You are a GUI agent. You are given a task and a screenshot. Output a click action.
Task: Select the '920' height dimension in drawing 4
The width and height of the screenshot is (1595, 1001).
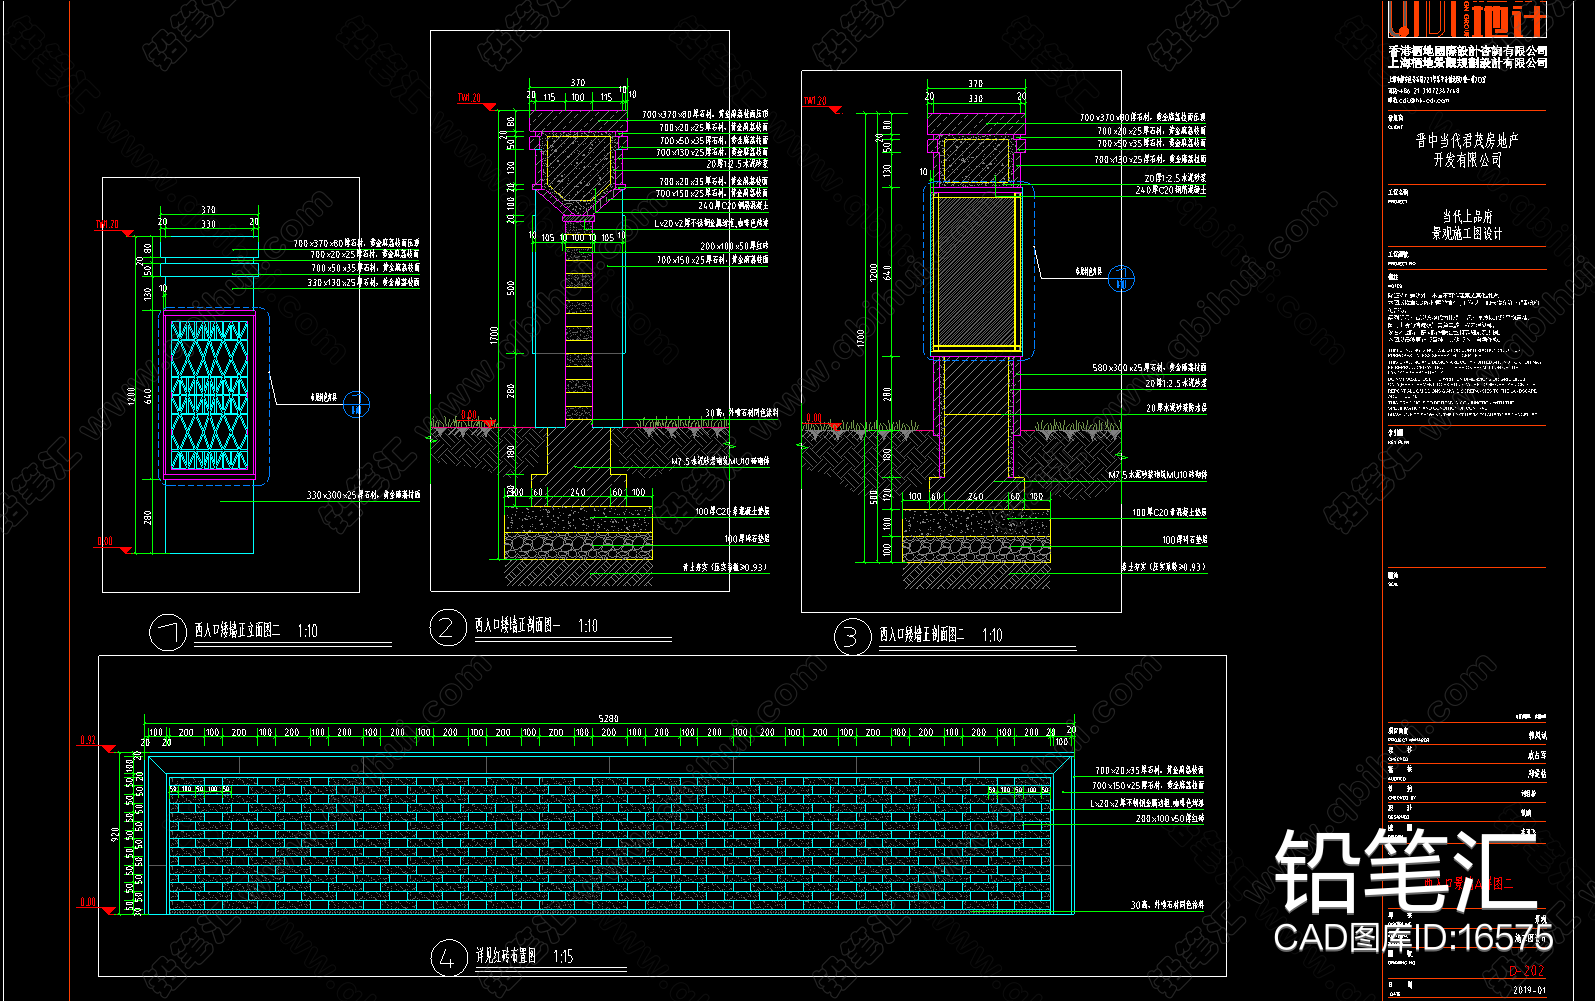tap(115, 834)
